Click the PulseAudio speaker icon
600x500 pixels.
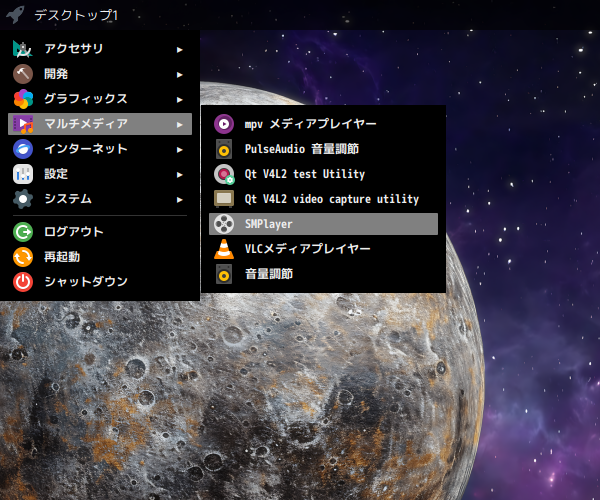(224, 149)
